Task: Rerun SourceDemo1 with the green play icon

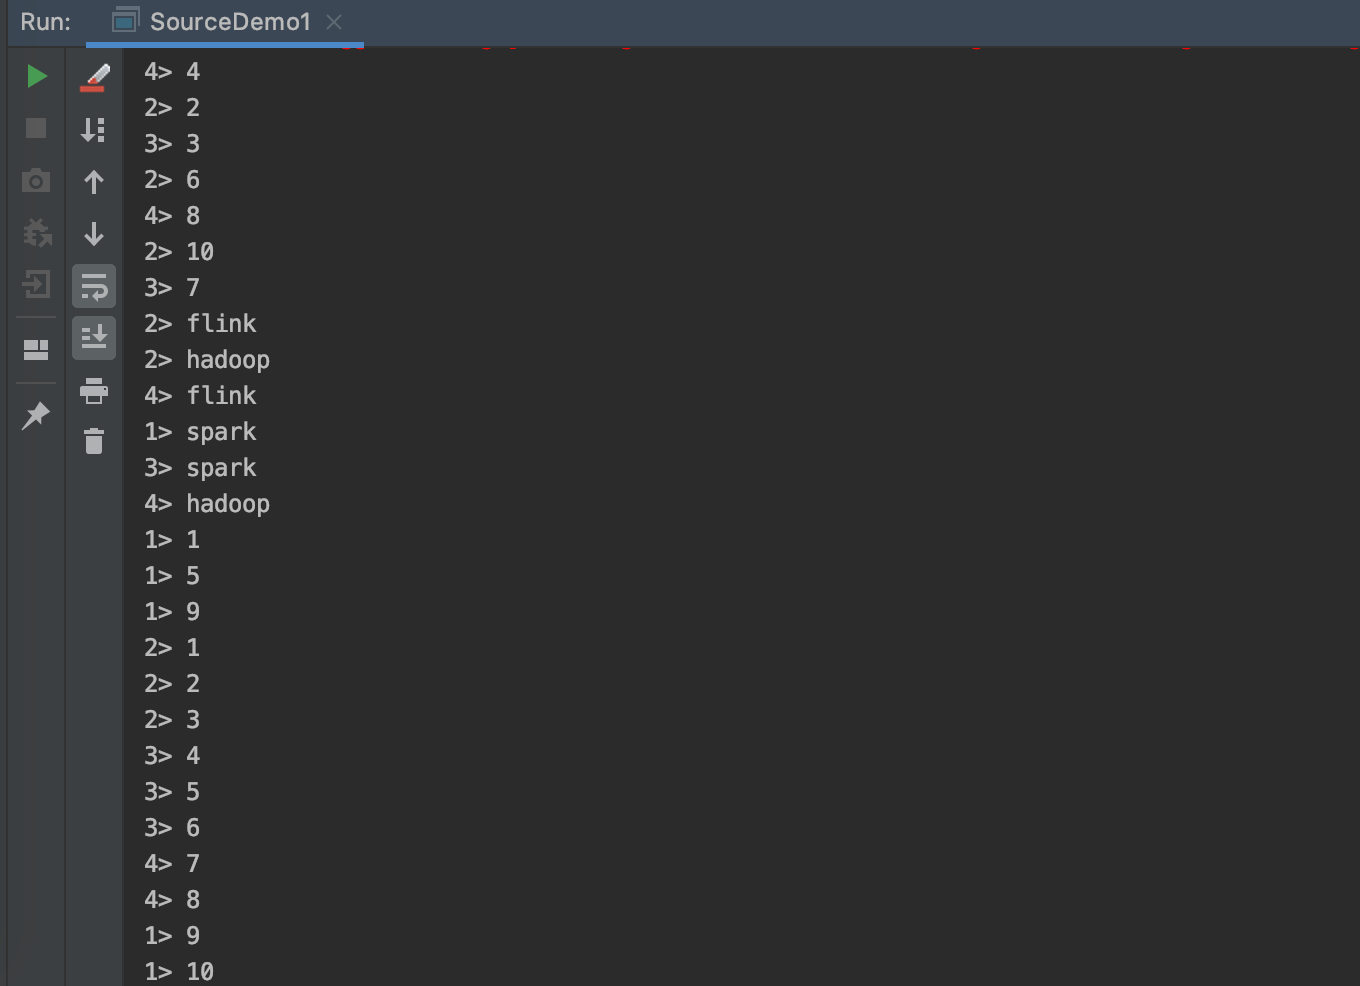Action: [x=36, y=76]
